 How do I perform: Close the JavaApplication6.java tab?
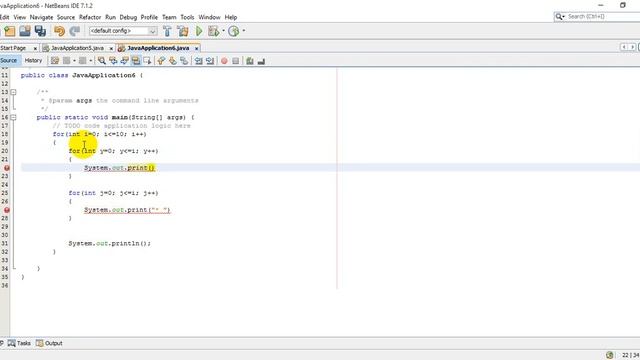tap(196, 48)
